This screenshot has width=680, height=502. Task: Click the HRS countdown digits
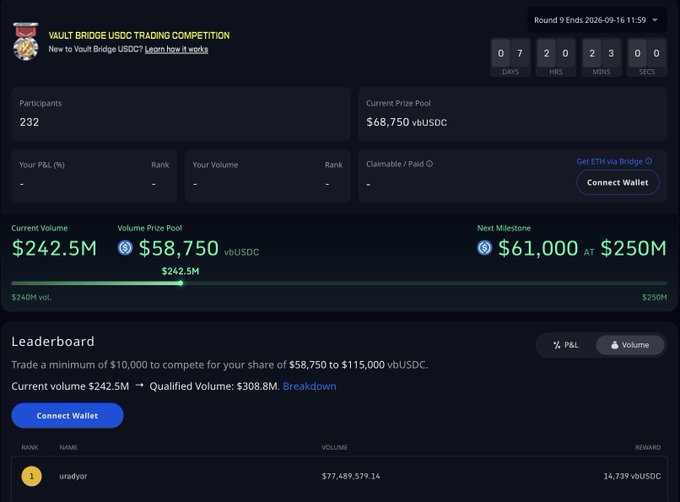click(556, 53)
